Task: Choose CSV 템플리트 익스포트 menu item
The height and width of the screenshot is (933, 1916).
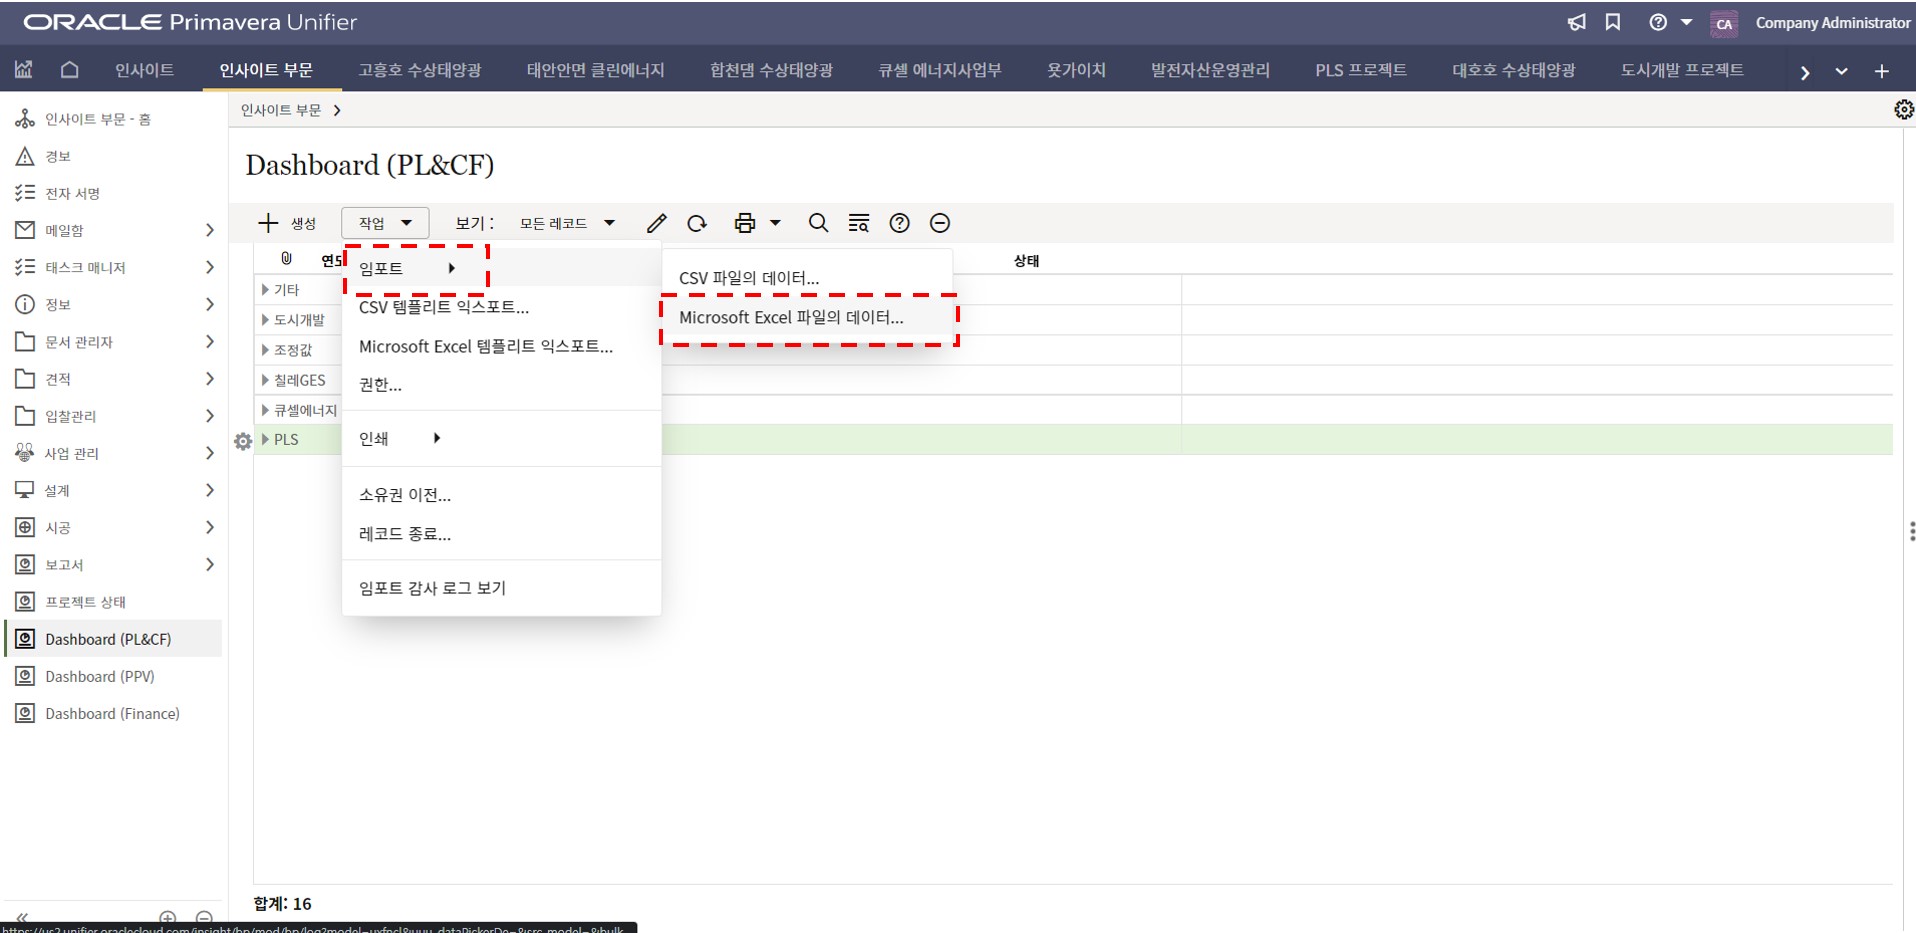Action: [x=443, y=307]
